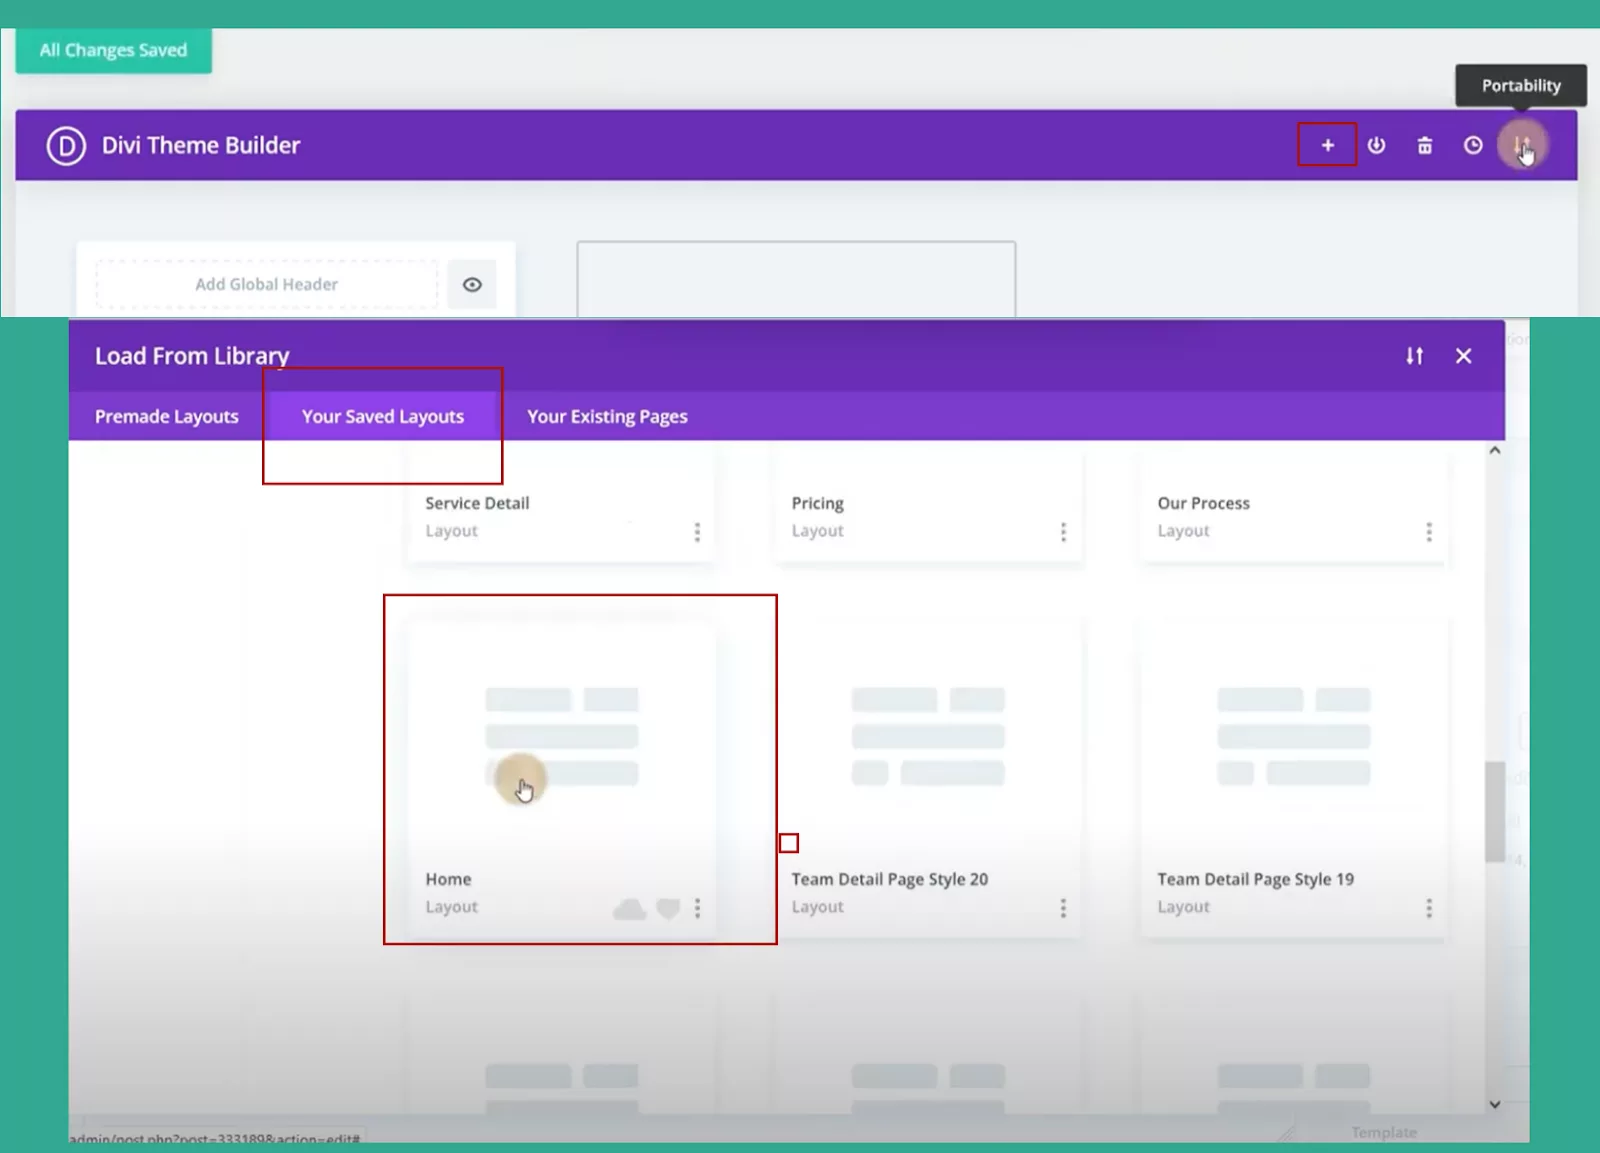
Task: Open the history clock icon
Action: 1473,145
